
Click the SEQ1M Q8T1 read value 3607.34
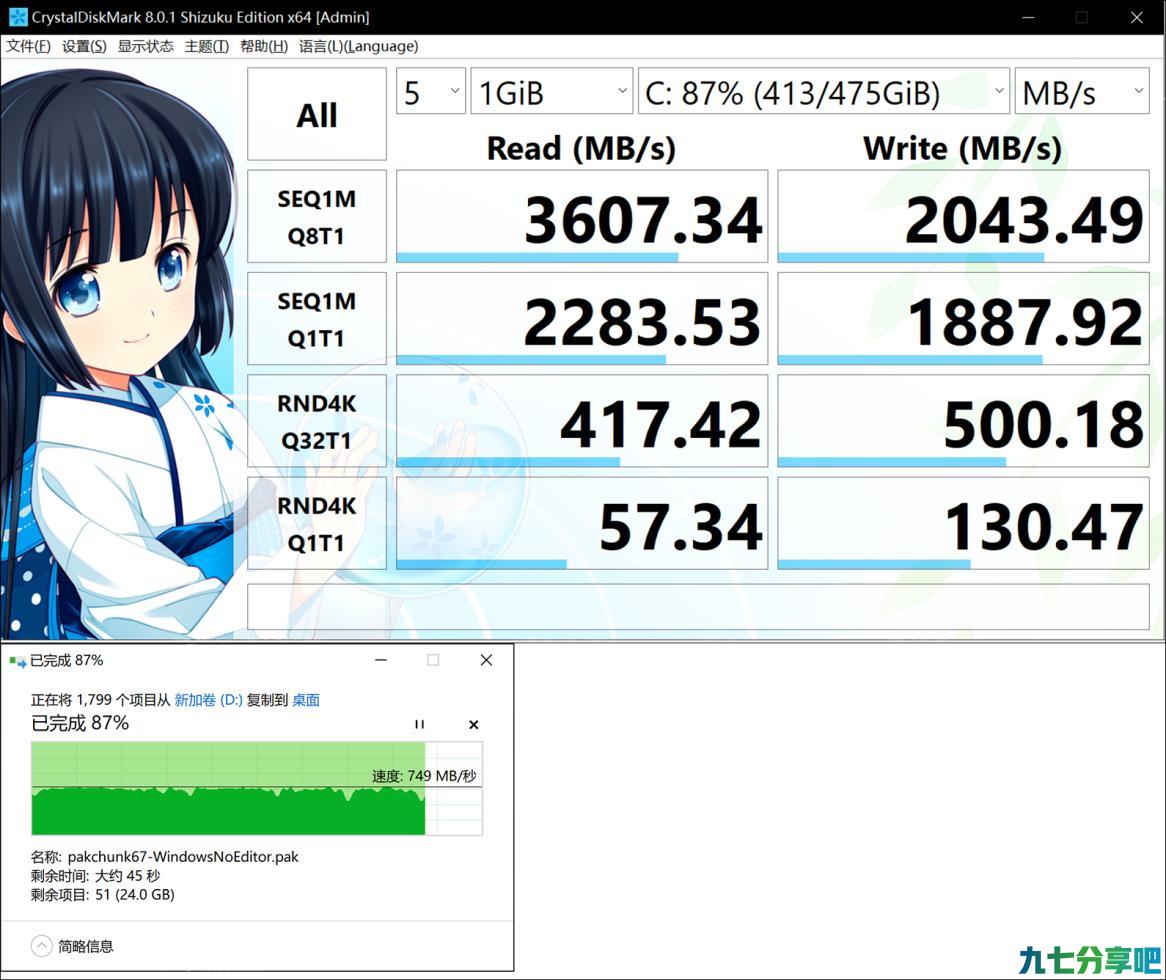tap(582, 216)
